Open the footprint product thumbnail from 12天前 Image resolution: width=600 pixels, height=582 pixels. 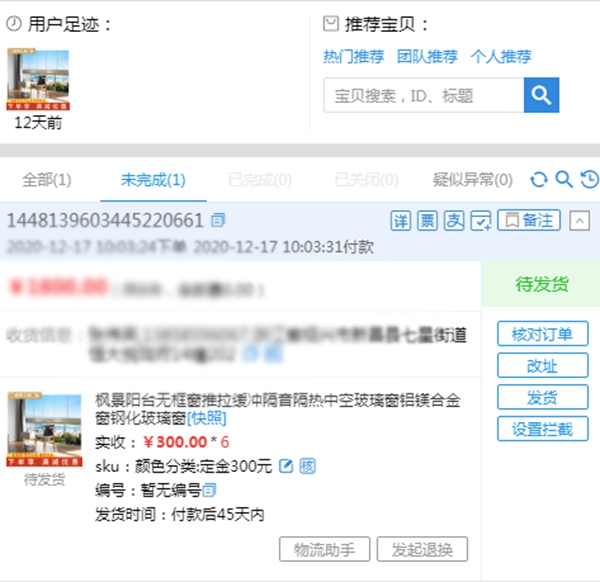pos(38,79)
